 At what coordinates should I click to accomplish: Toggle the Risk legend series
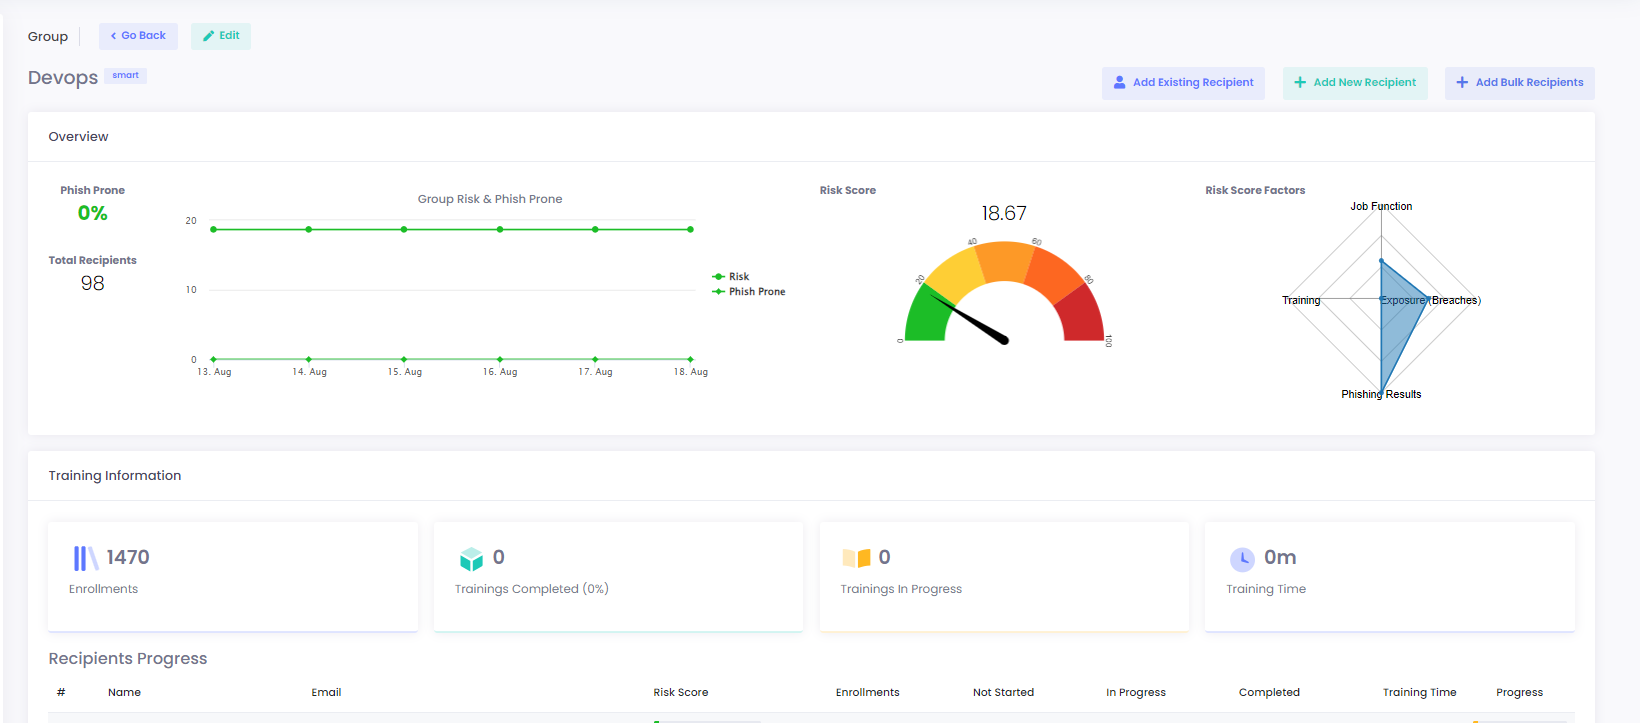coord(738,277)
